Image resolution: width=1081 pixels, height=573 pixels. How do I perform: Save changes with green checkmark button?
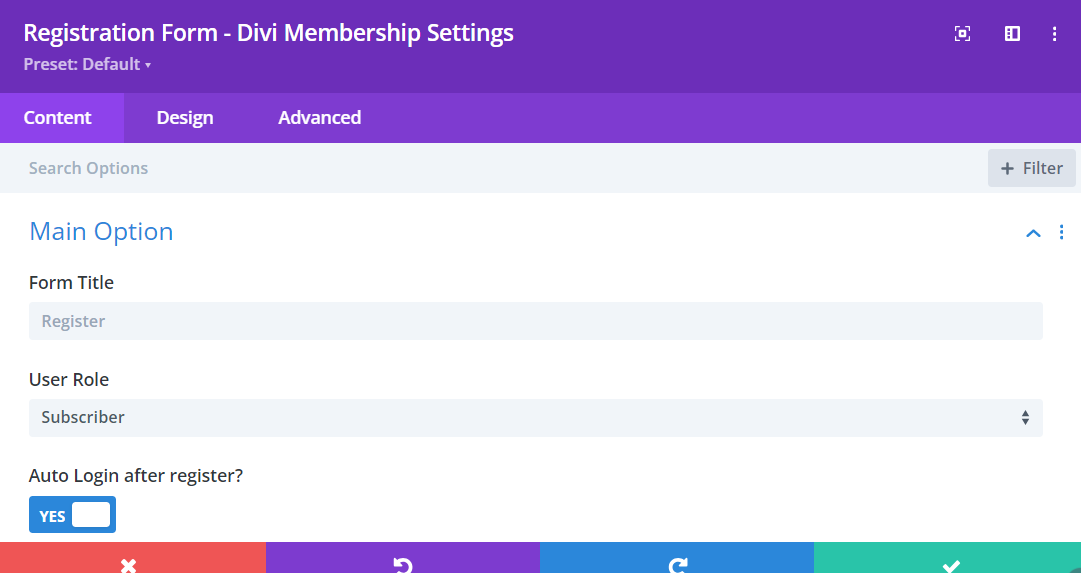coord(947,558)
